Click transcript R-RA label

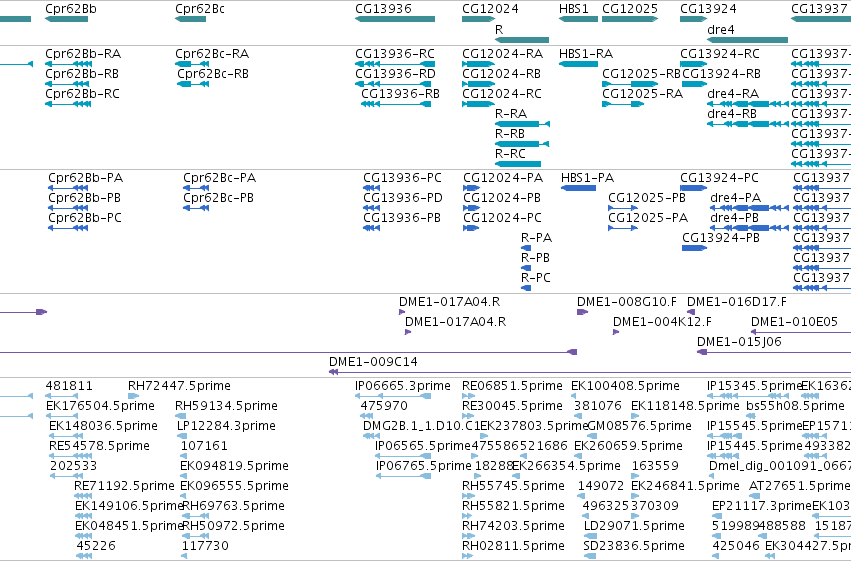point(511,114)
